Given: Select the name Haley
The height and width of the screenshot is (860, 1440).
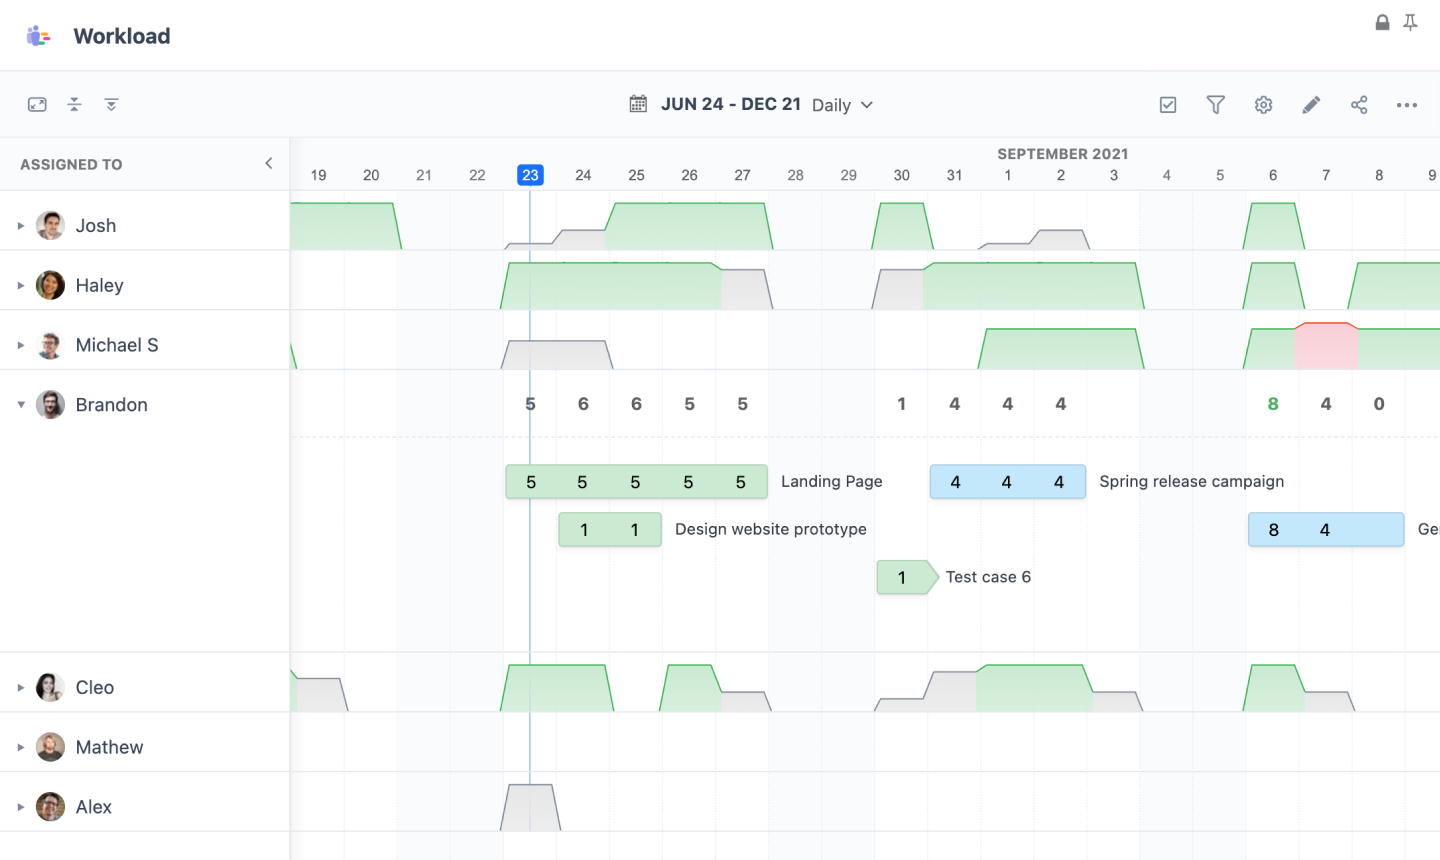Looking at the screenshot, I should tap(100, 285).
